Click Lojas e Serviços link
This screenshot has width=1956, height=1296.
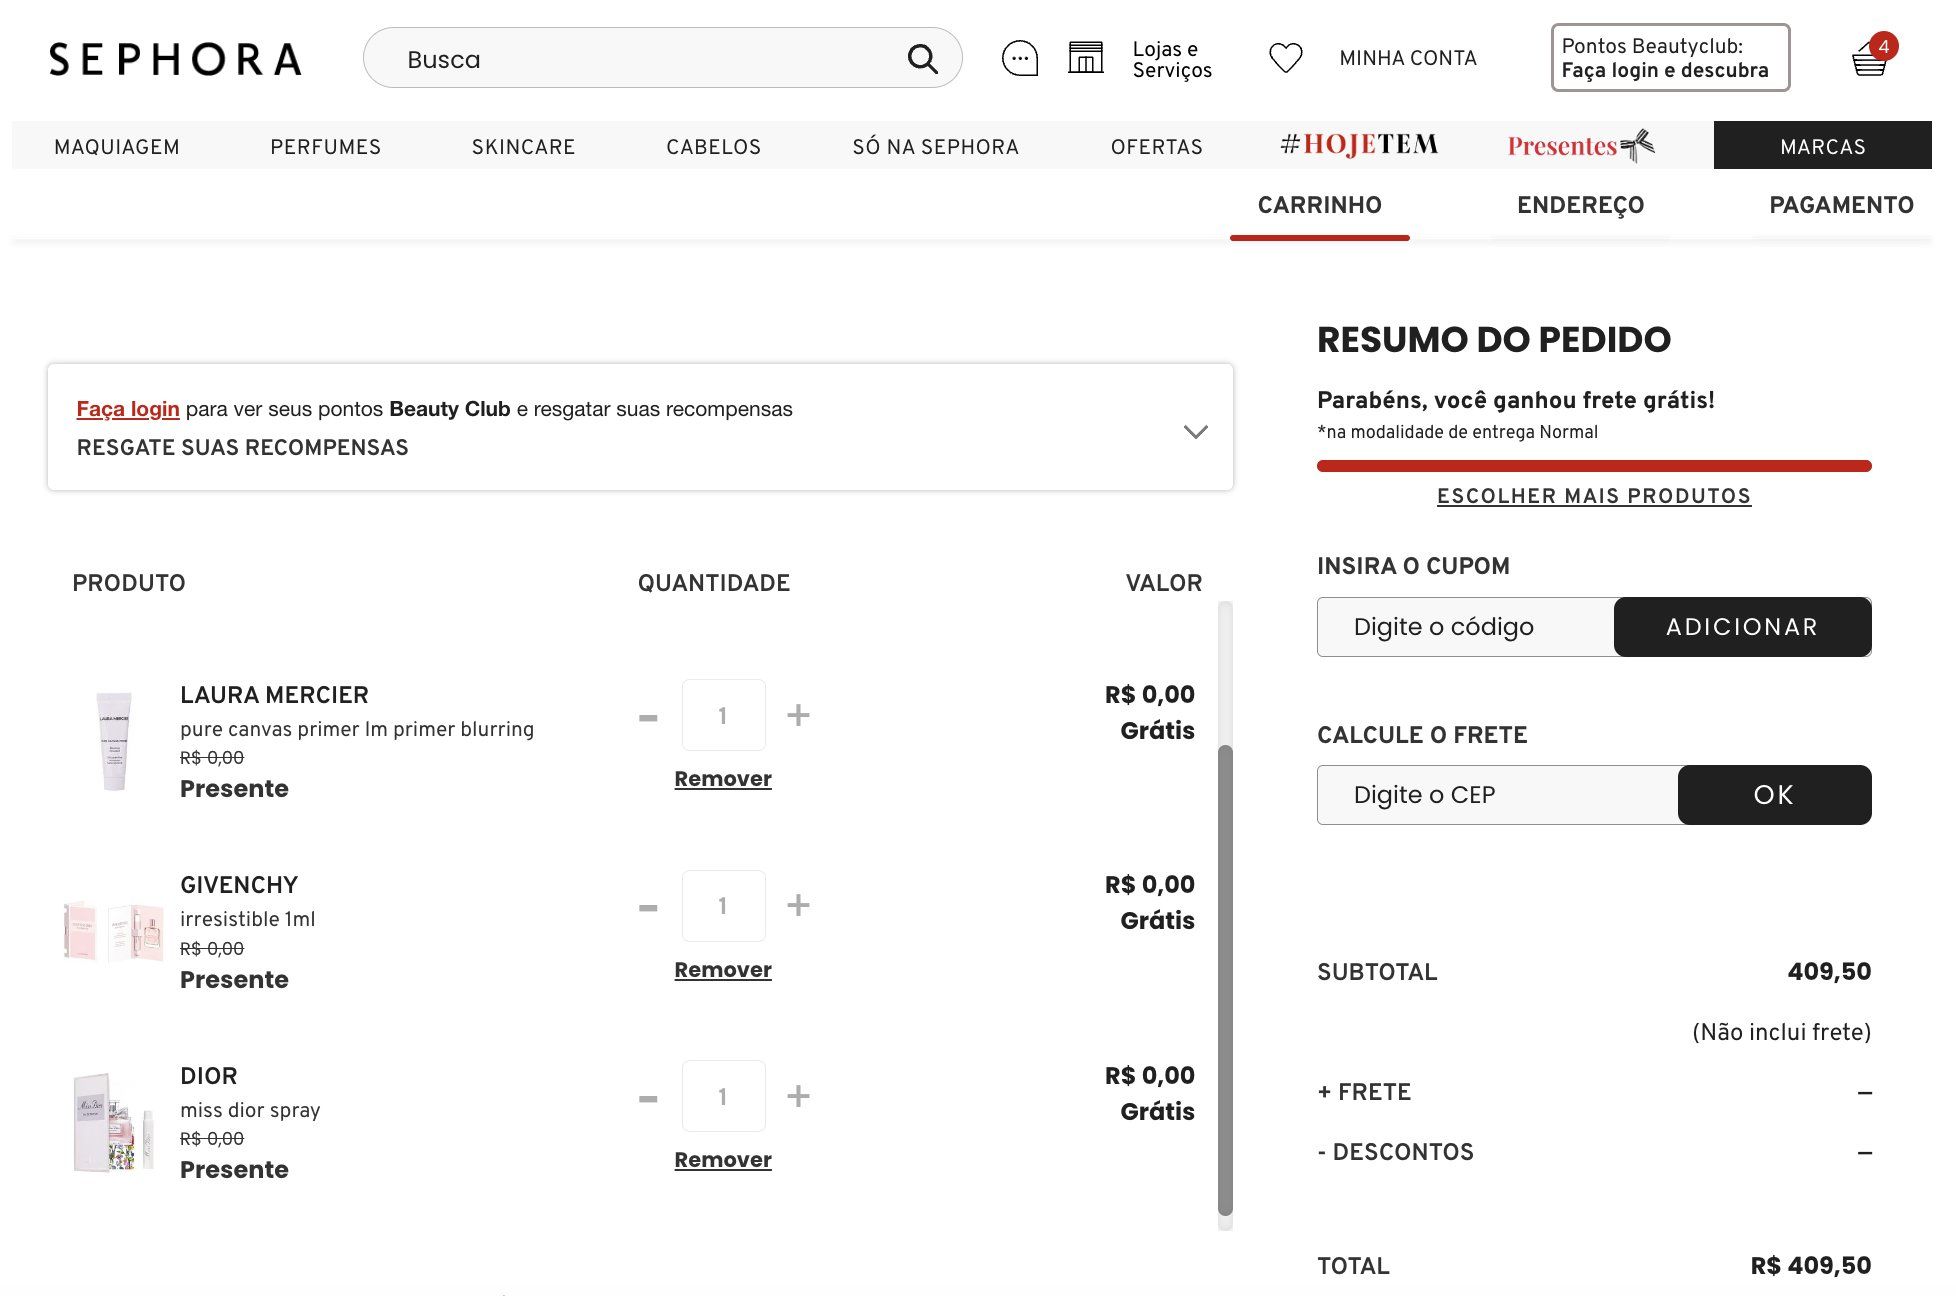click(x=1172, y=59)
